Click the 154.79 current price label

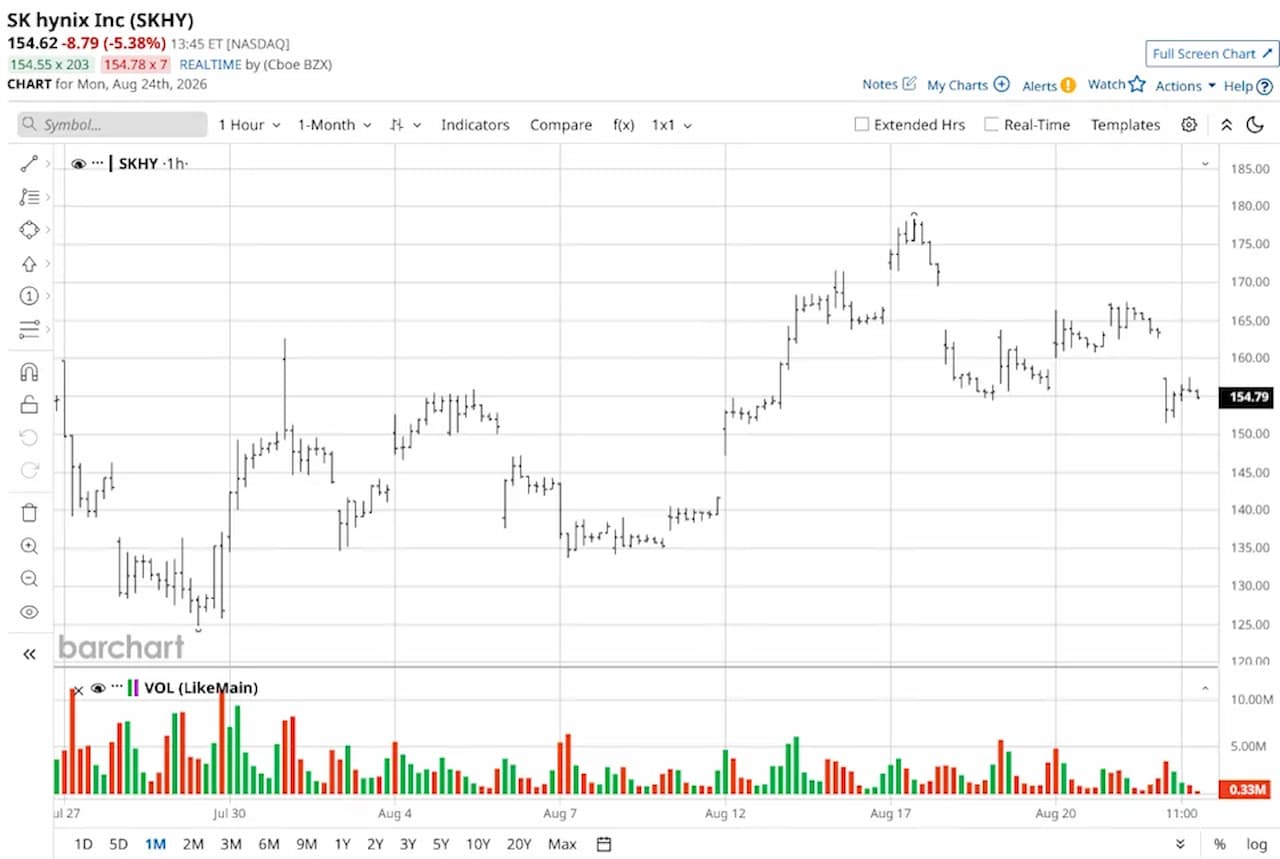(1248, 397)
